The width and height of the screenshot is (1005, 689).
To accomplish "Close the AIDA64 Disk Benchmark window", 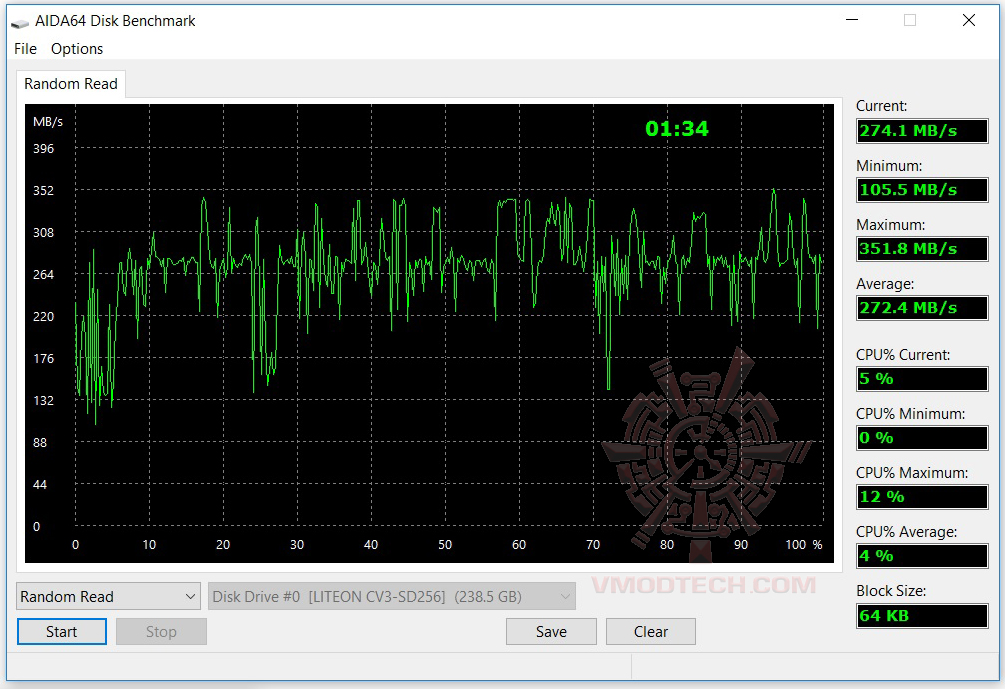I will [968, 20].
